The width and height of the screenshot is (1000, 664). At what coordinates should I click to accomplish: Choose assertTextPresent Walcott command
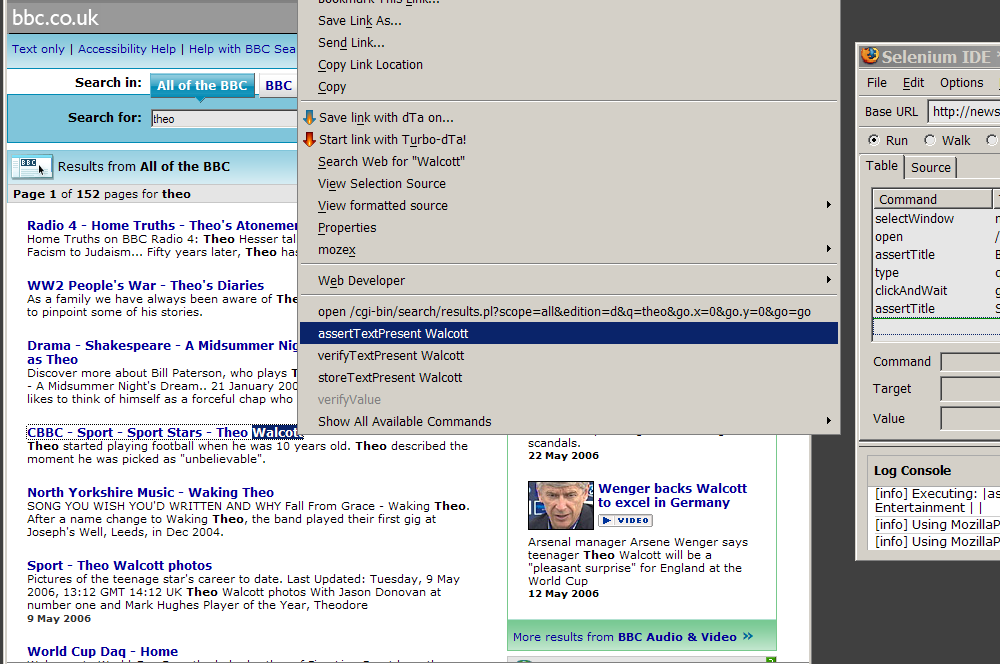click(569, 334)
